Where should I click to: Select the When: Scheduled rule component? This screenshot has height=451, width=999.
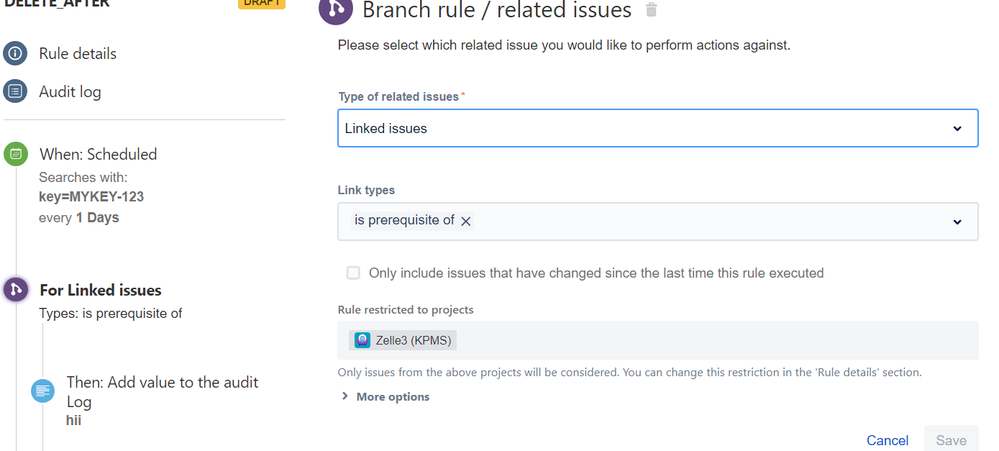coord(98,154)
